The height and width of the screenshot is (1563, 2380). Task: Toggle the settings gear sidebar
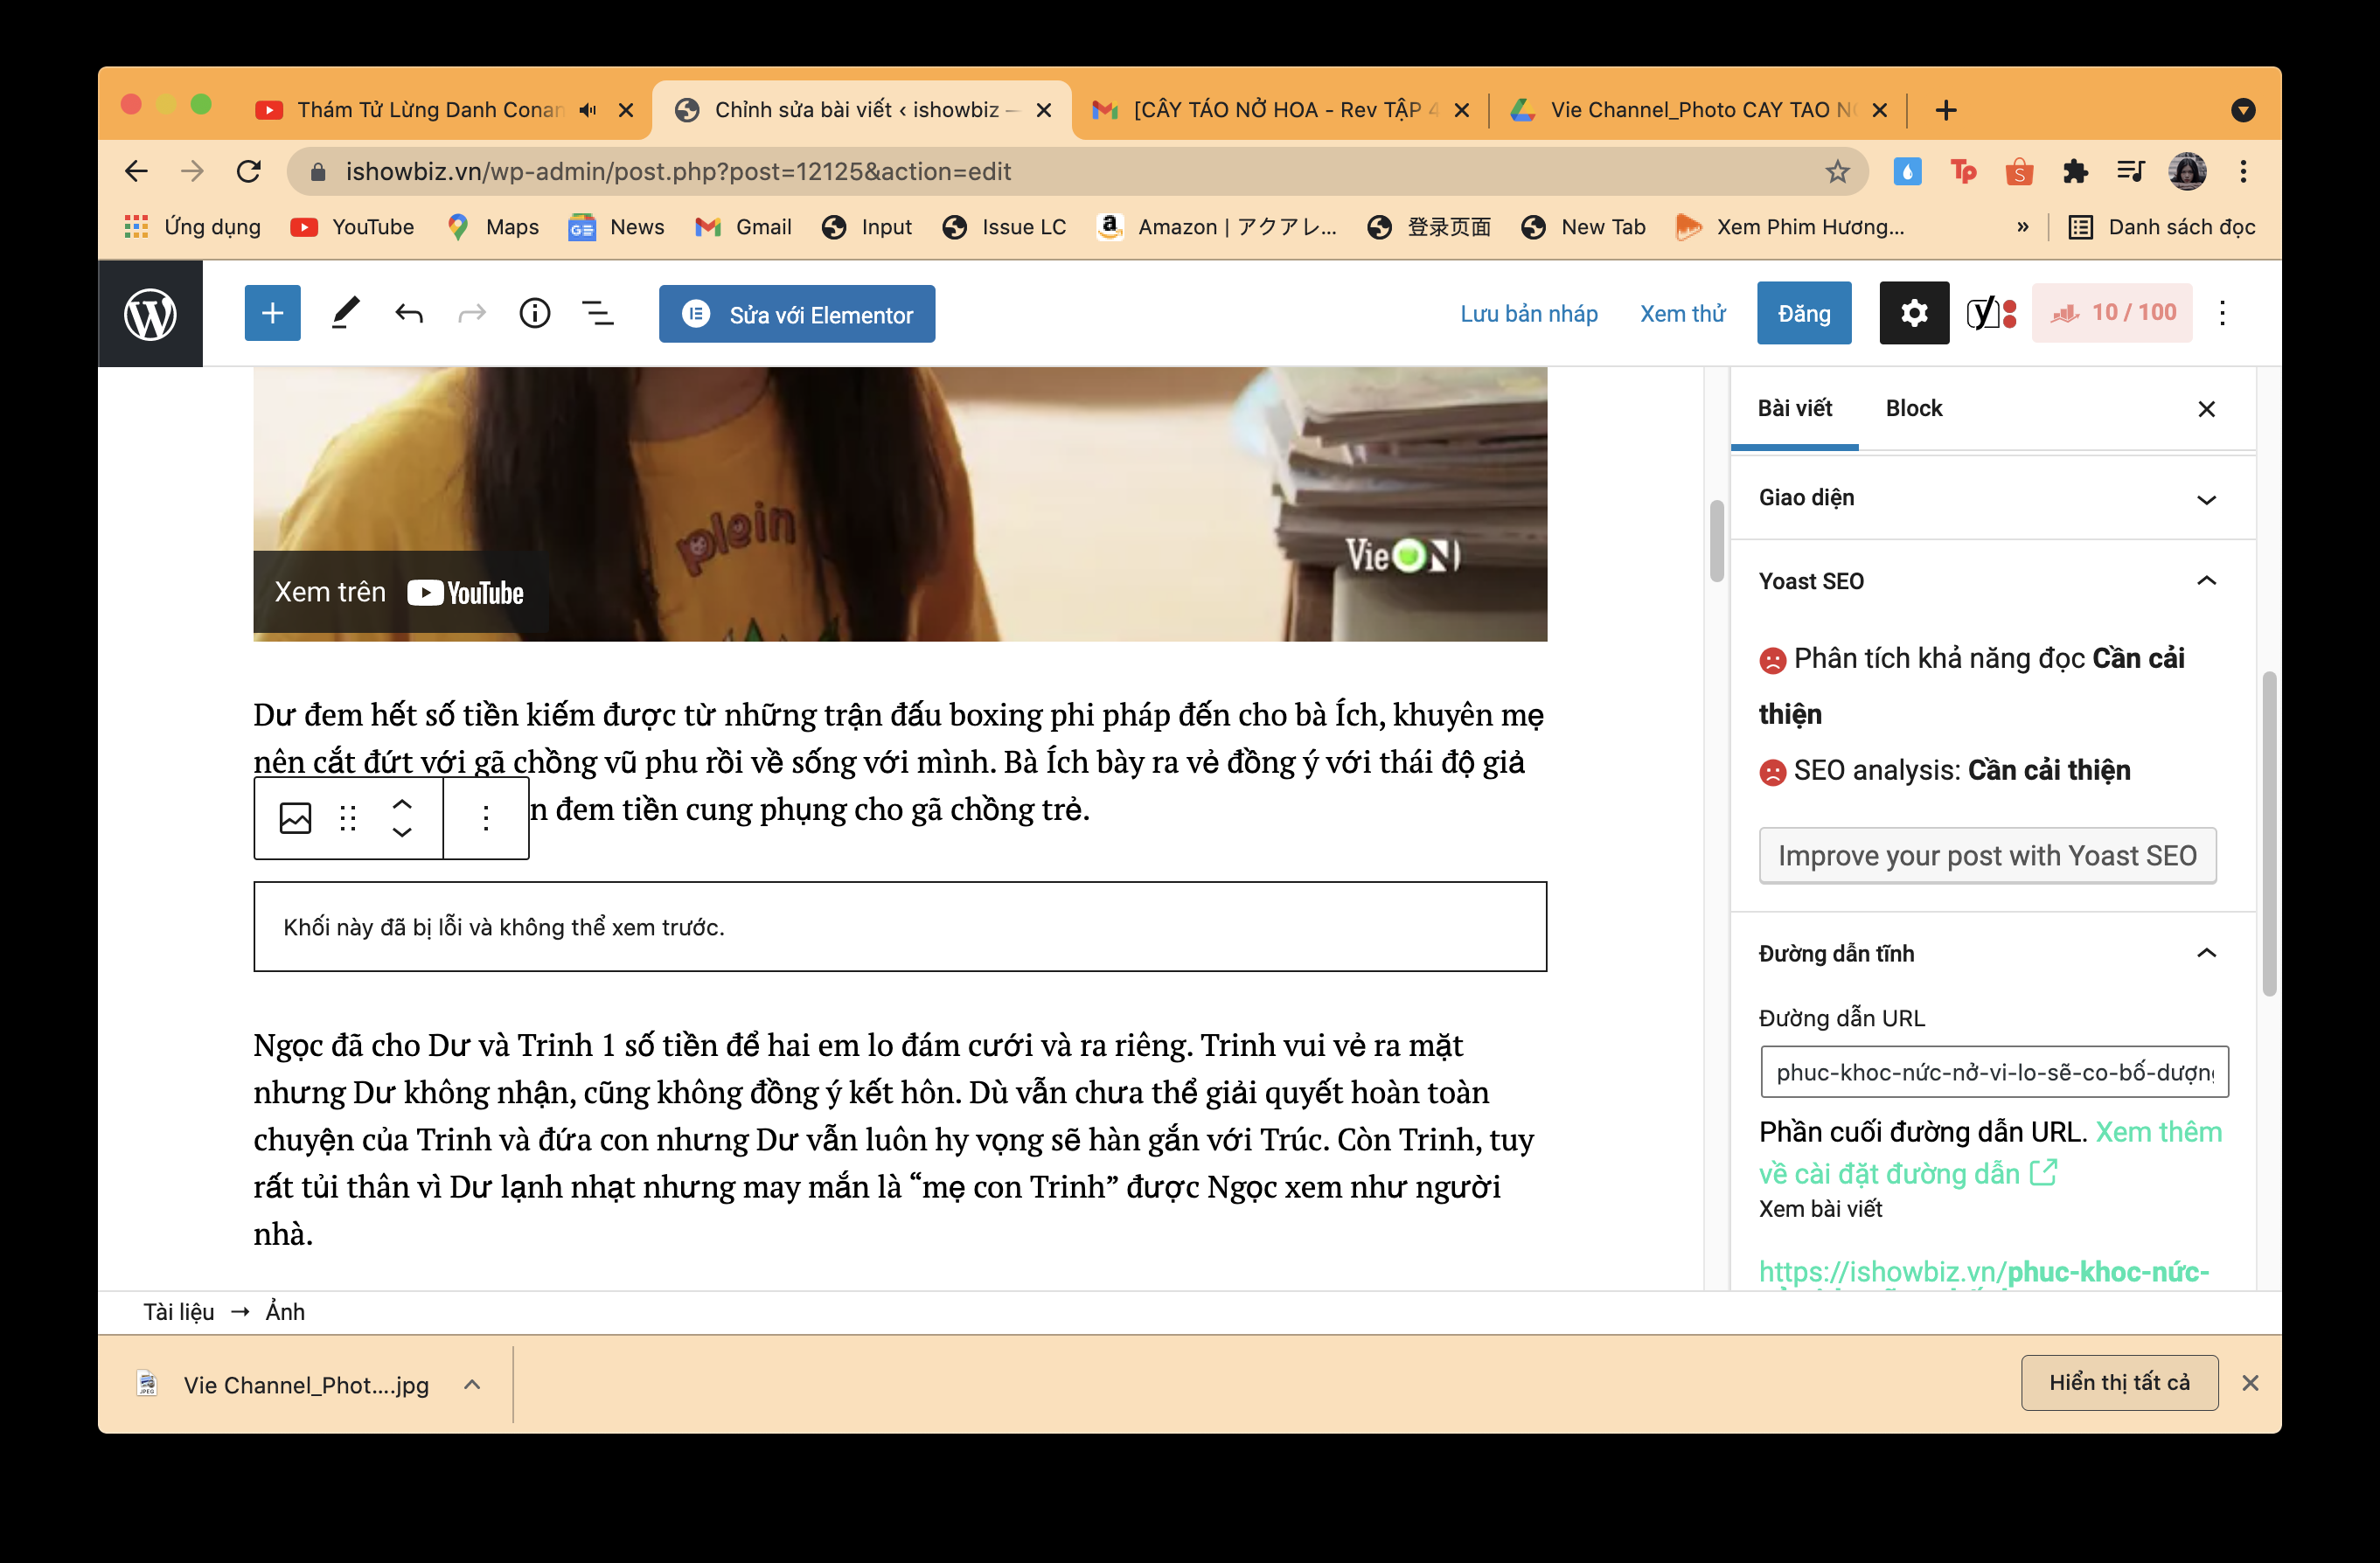[1913, 313]
